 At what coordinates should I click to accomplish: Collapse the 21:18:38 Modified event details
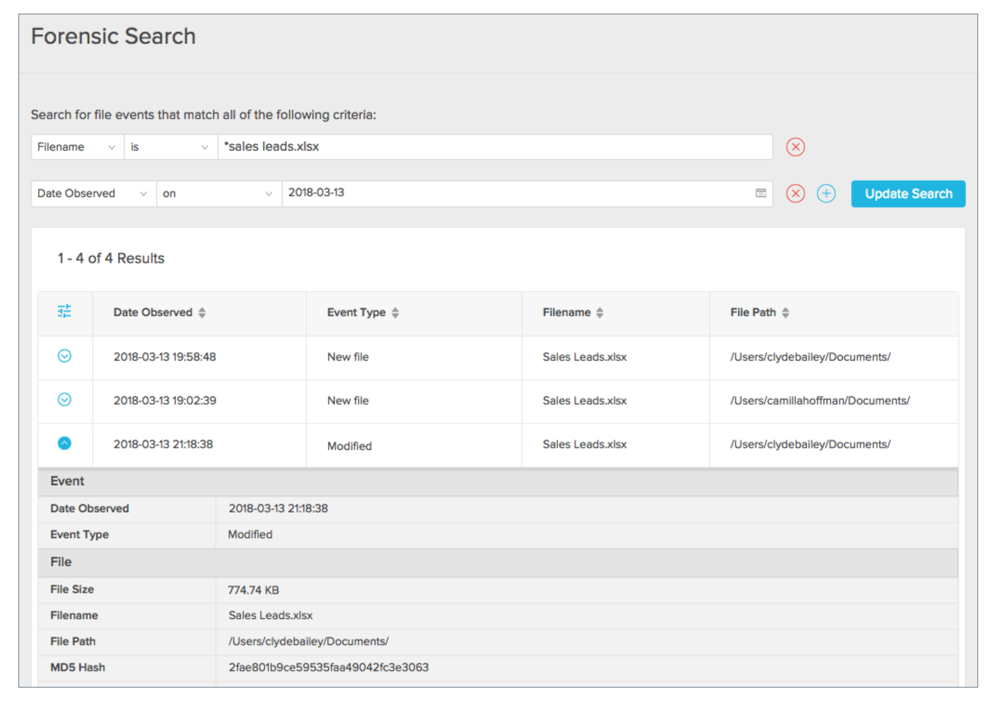(64, 443)
